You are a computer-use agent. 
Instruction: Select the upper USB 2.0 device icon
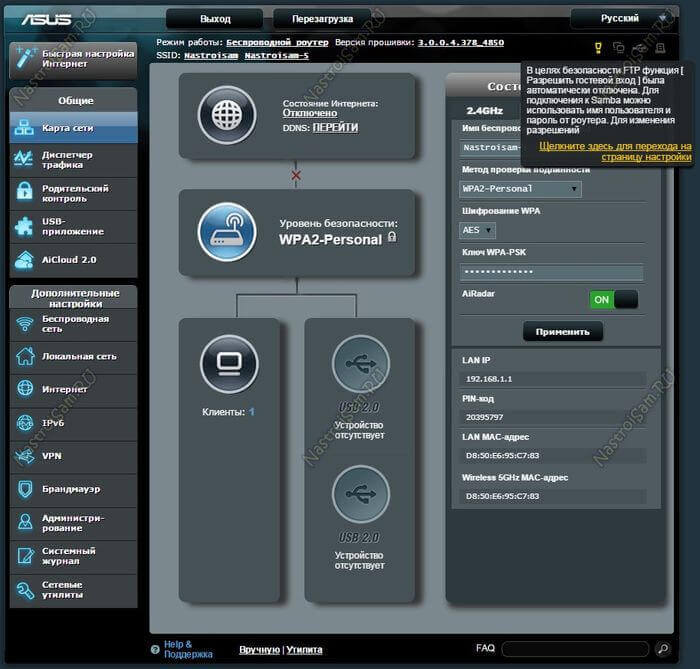(361, 364)
